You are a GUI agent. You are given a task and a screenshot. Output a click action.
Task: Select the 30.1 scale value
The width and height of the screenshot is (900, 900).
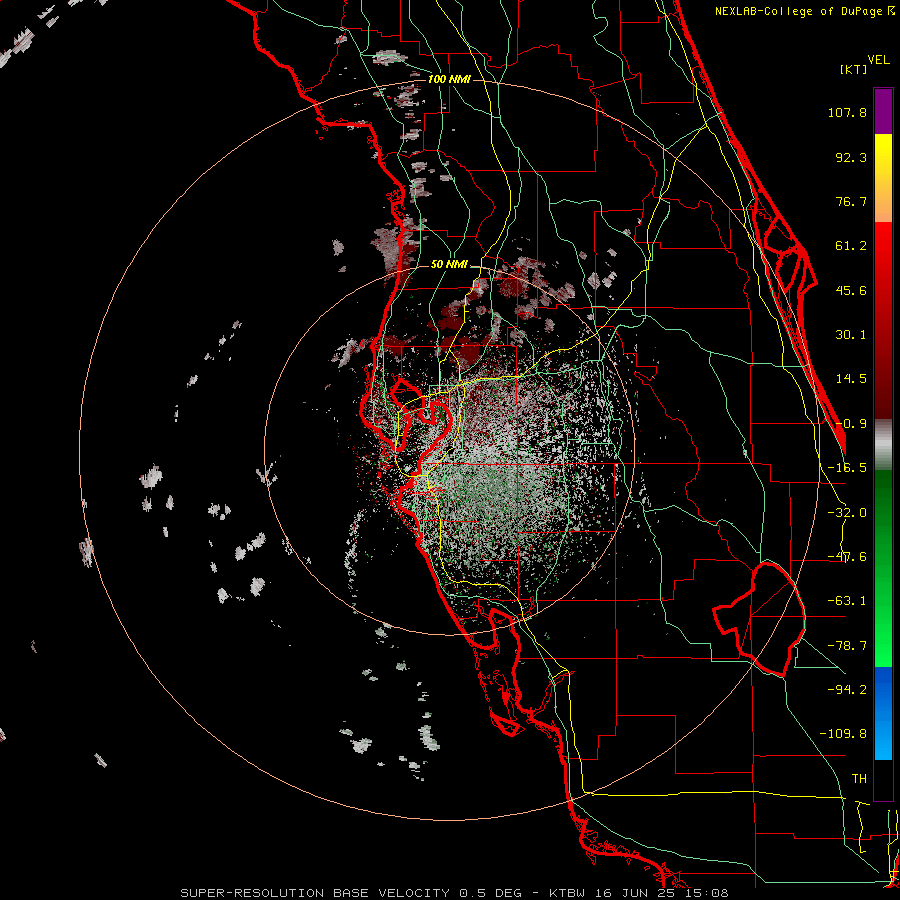pos(851,335)
